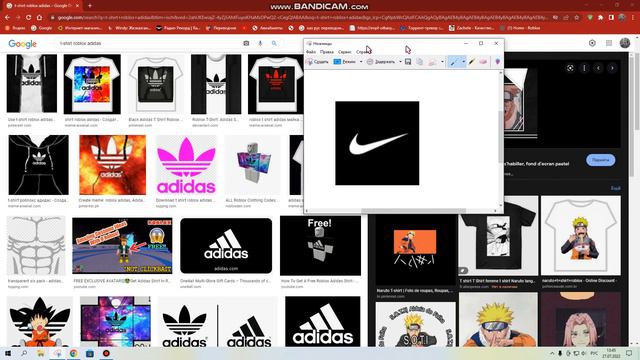Open File Explorer from the taskbar
640x360 pixels.
(x=40, y=353)
